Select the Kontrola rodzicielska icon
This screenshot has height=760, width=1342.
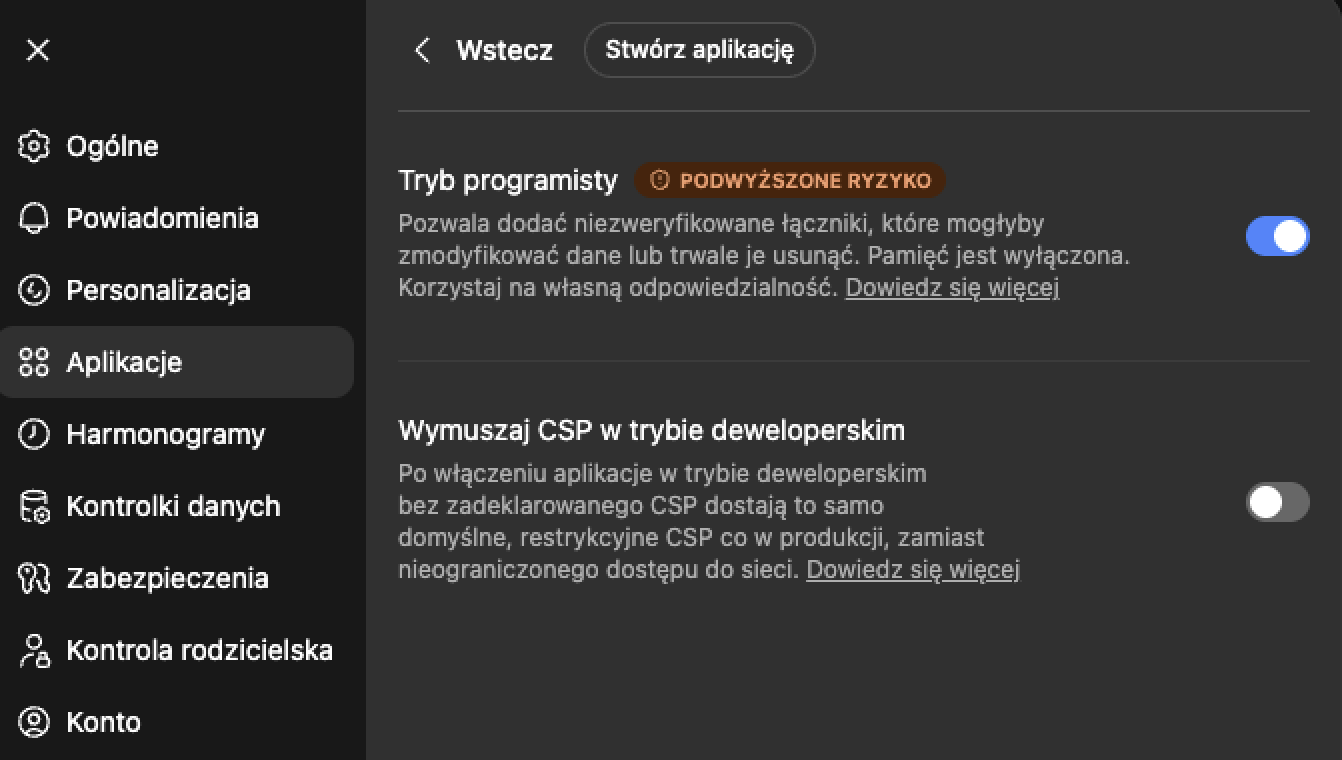(37, 650)
